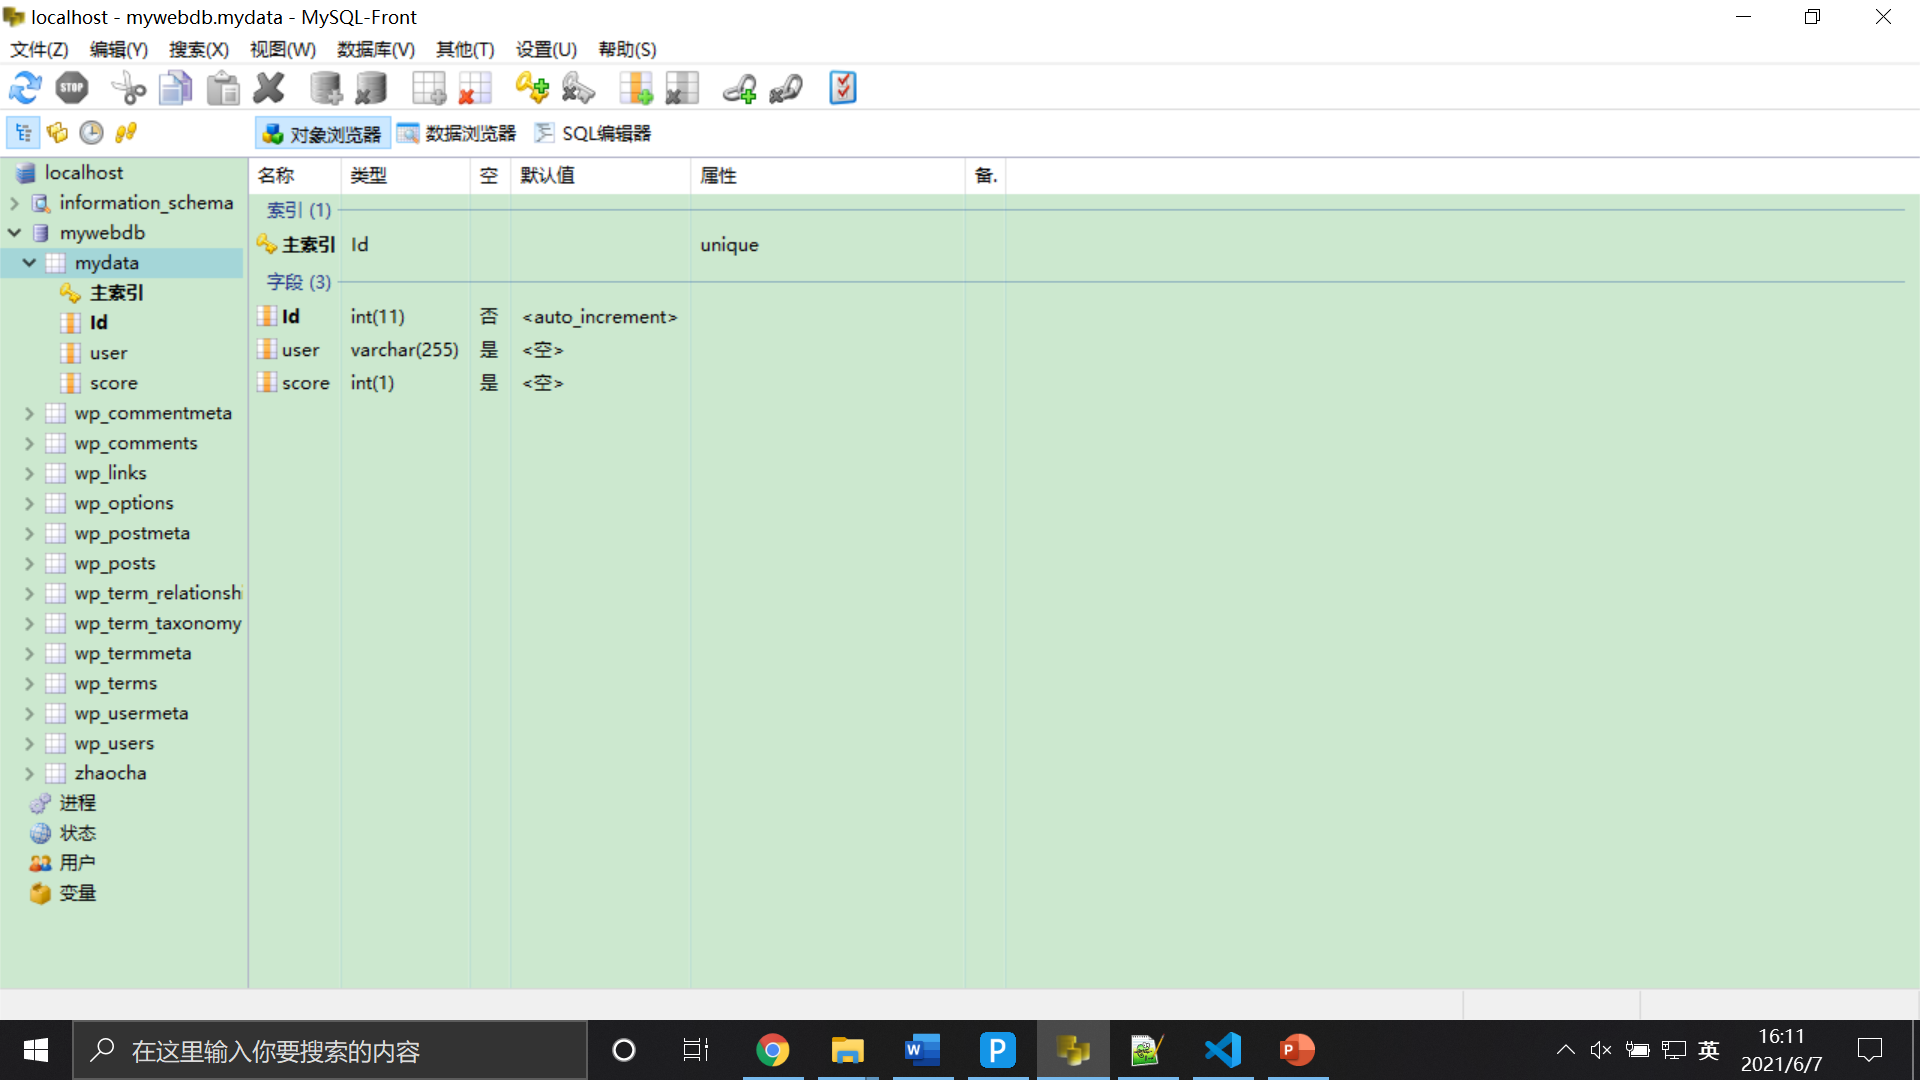Select the user field in tree
This screenshot has width=1920, height=1080.
108,353
